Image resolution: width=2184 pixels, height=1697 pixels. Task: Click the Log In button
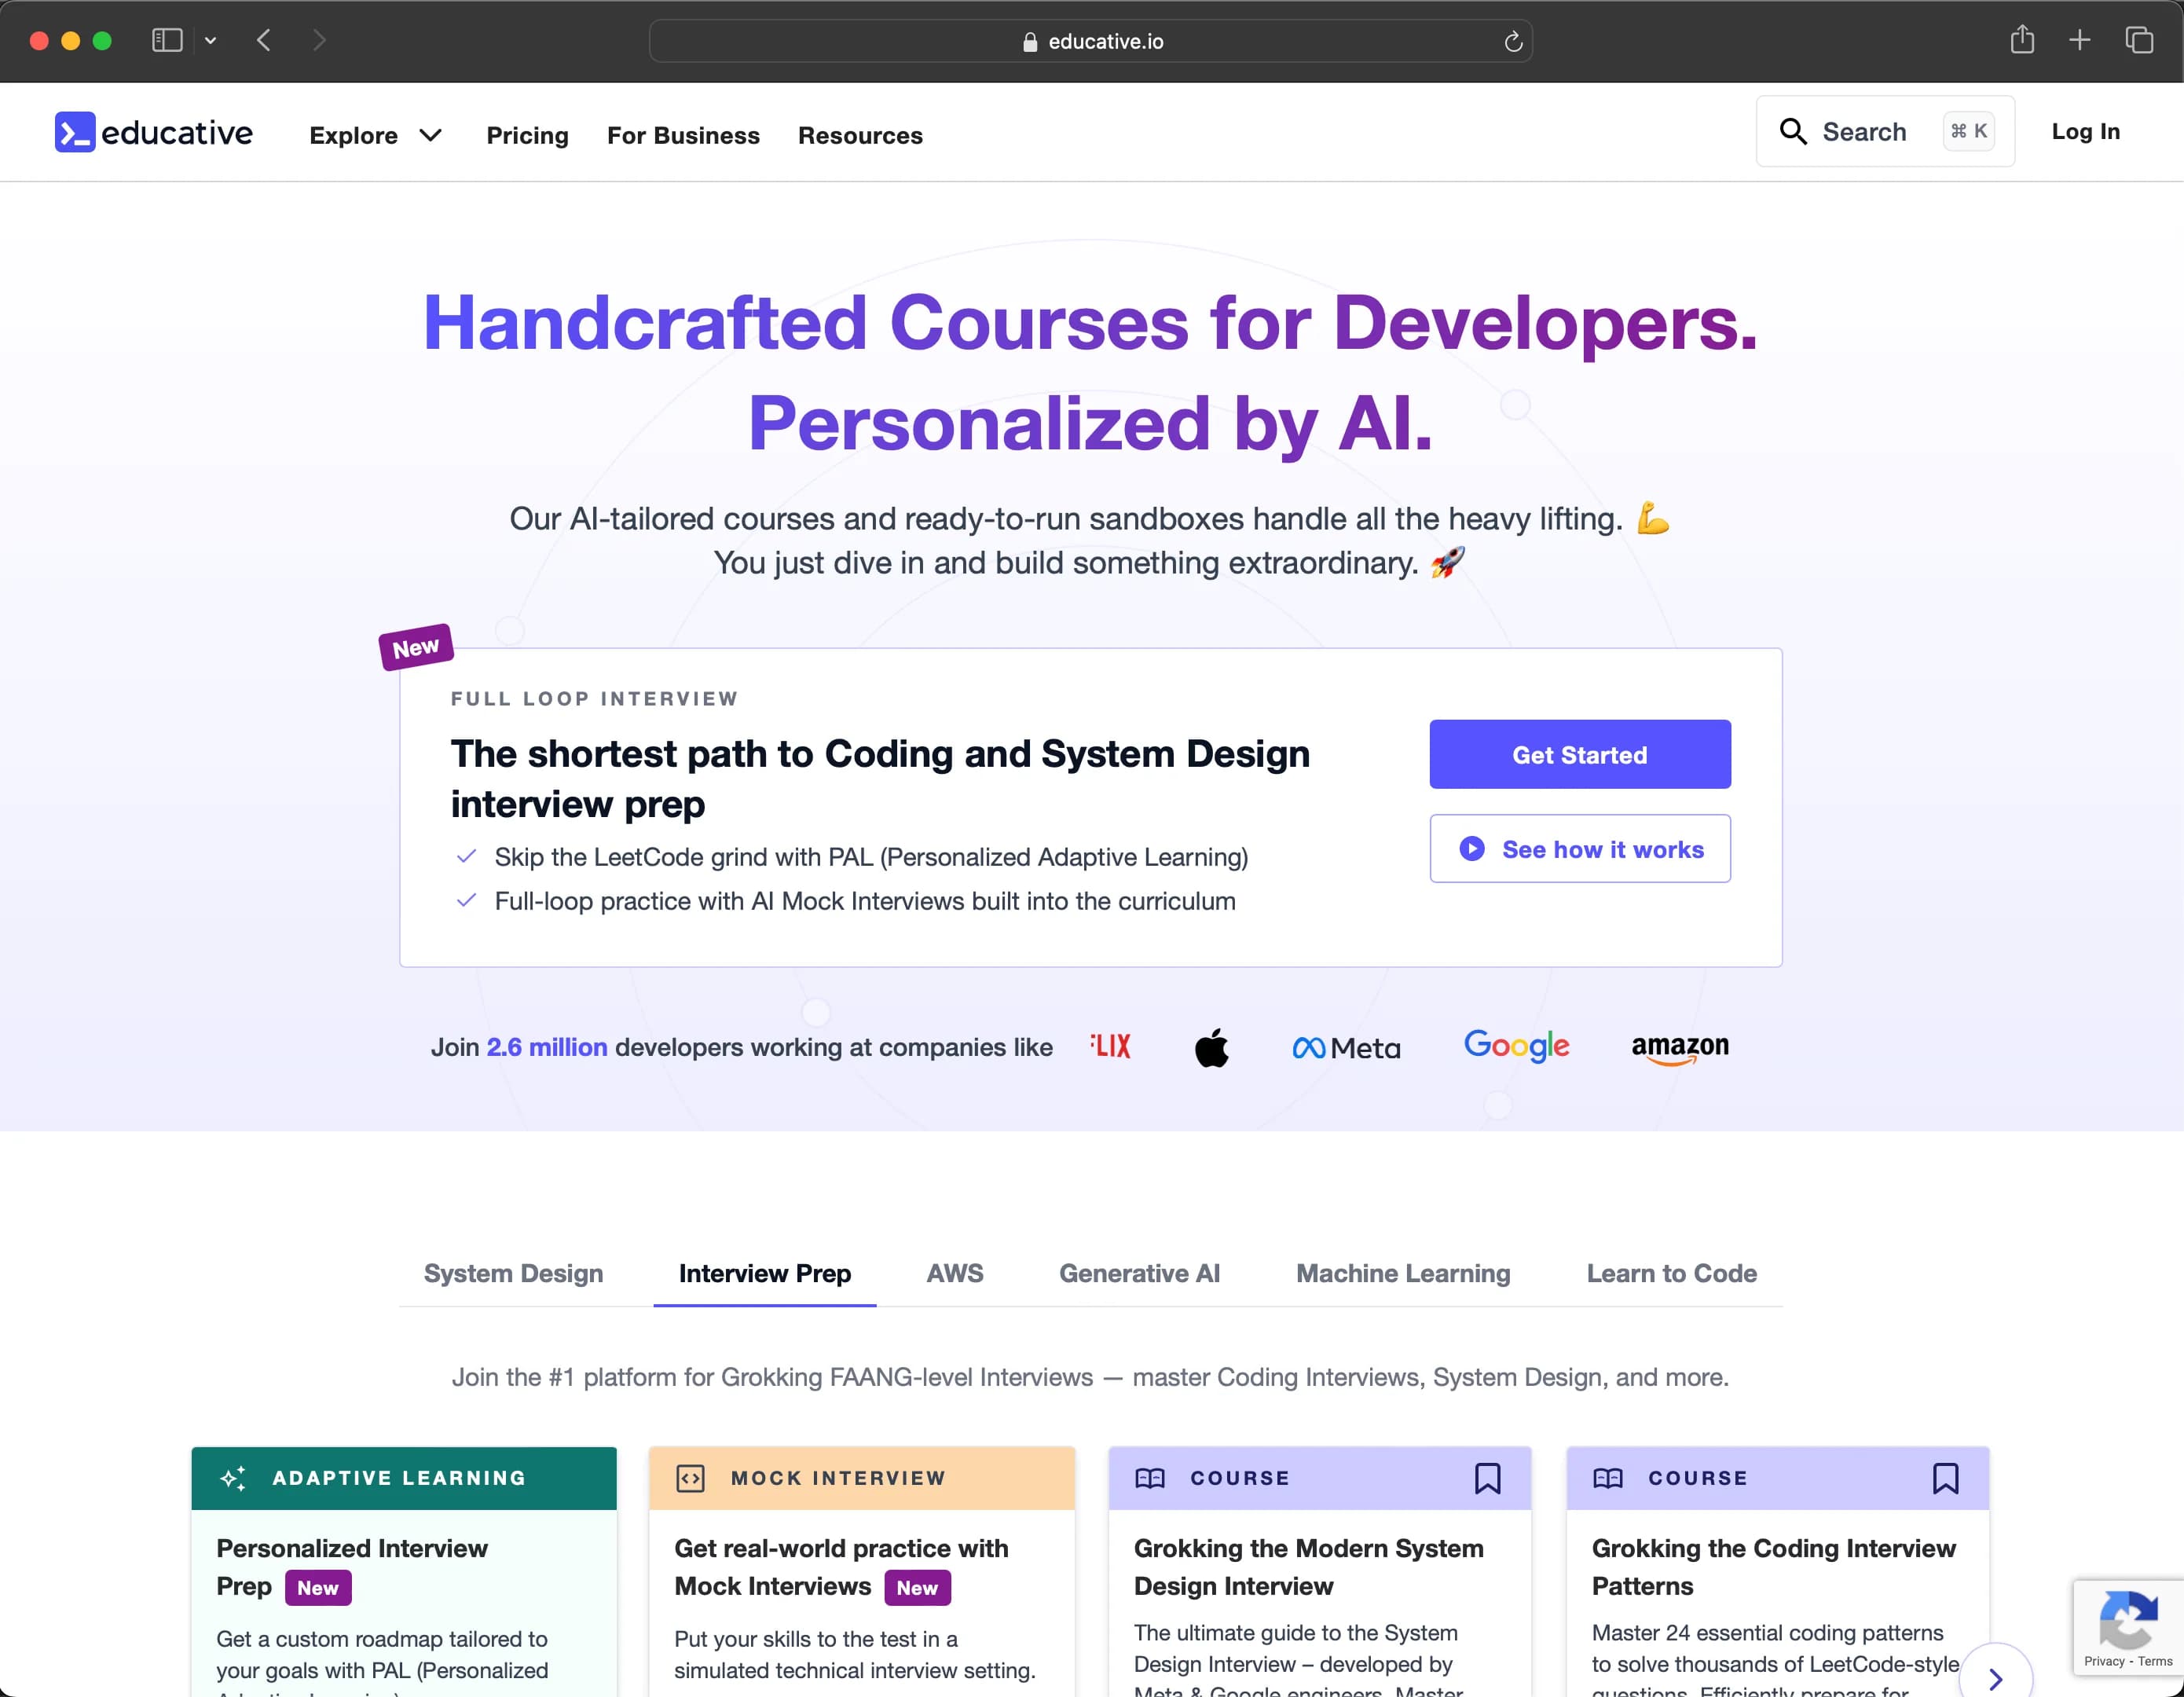pyautogui.click(x=2085, y=133)
